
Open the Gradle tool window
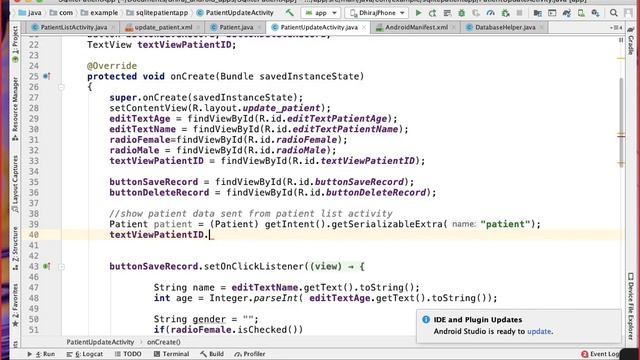tap(631, 42)
